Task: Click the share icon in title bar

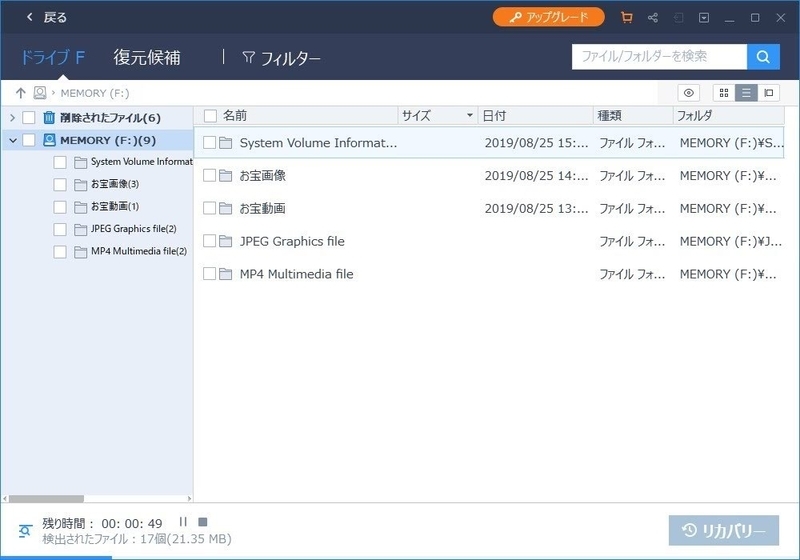Action: pyautogui.click(x=653, y=18)
